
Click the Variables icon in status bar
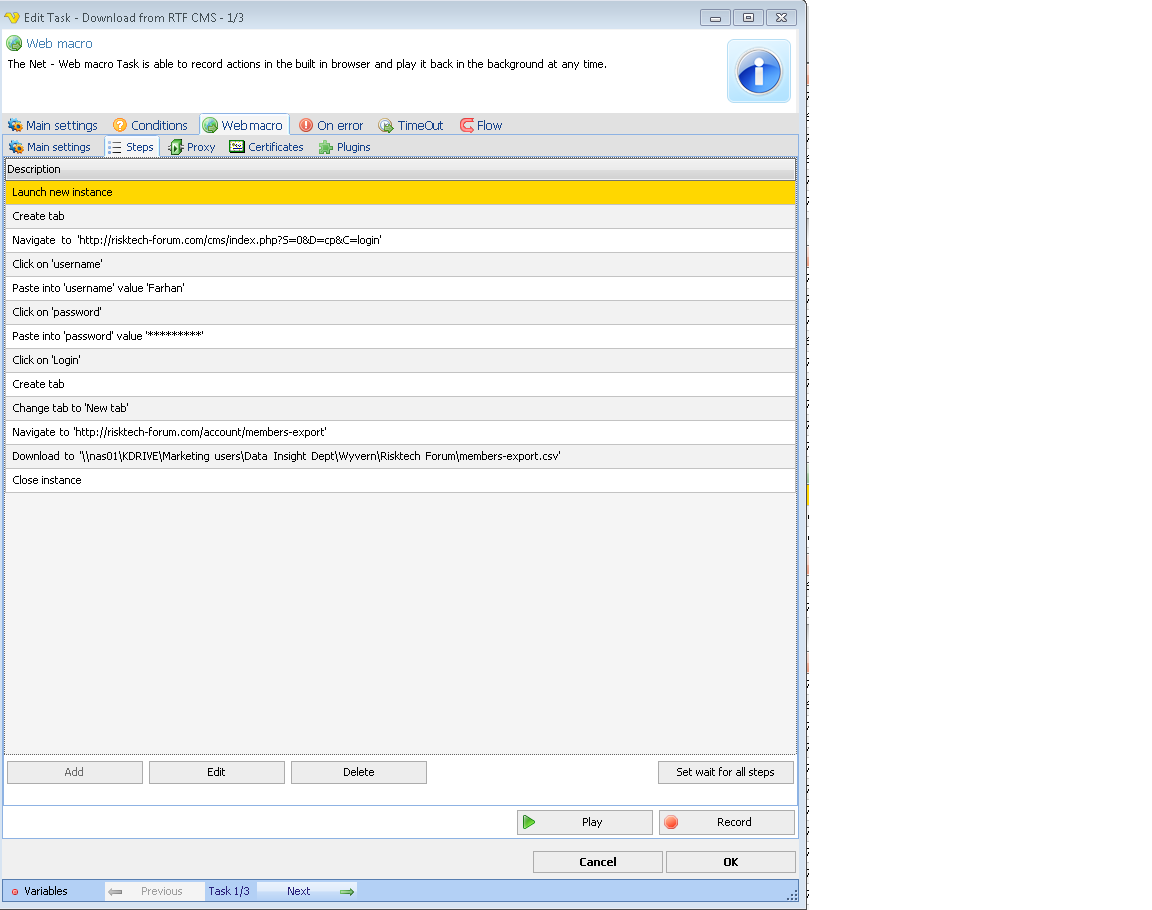(x=15, y=891)
